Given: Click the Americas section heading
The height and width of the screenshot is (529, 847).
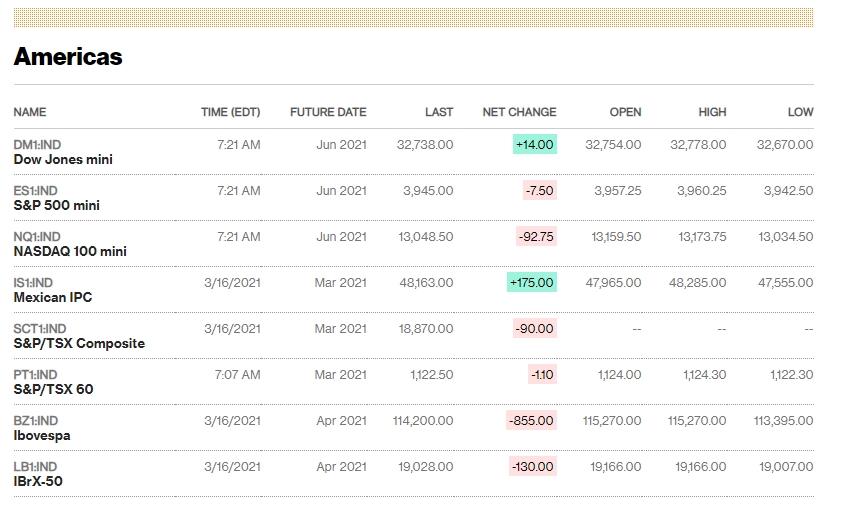Looking at the screenshot, I should (68, 57).
